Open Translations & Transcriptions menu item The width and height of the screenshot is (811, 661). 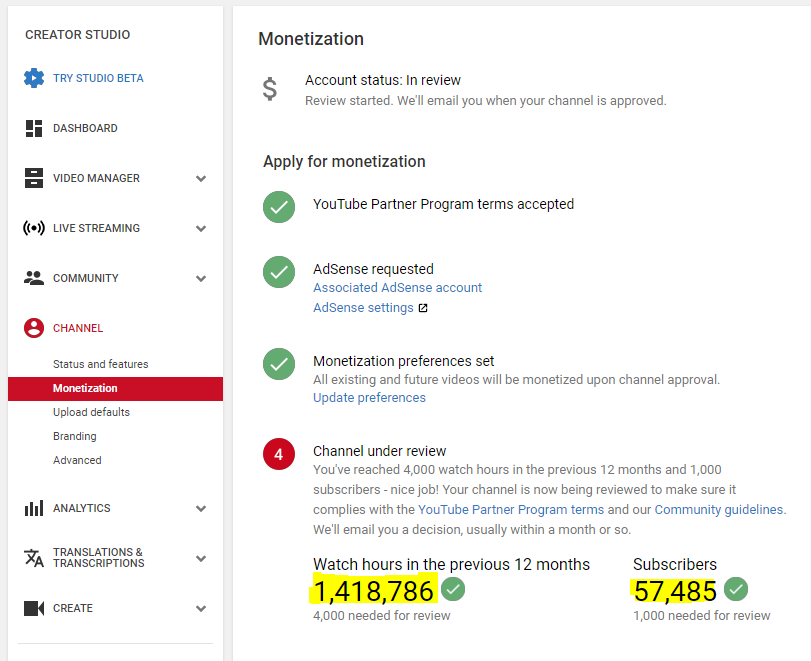tap(99, 558)
